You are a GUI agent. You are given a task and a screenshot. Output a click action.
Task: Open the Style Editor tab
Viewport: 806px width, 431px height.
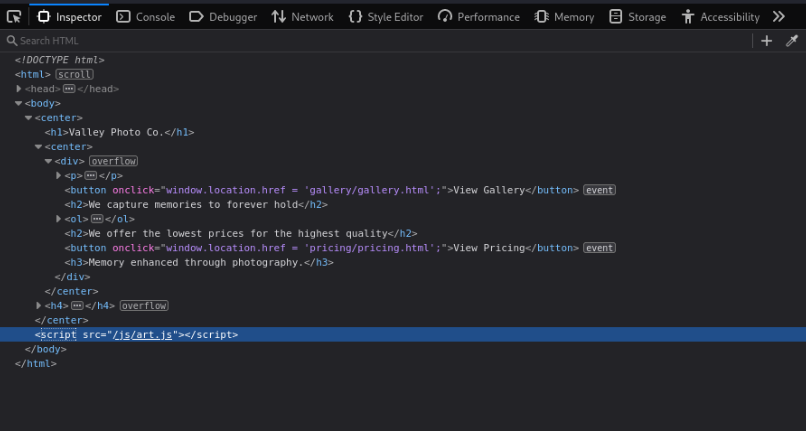click(386, 17)
